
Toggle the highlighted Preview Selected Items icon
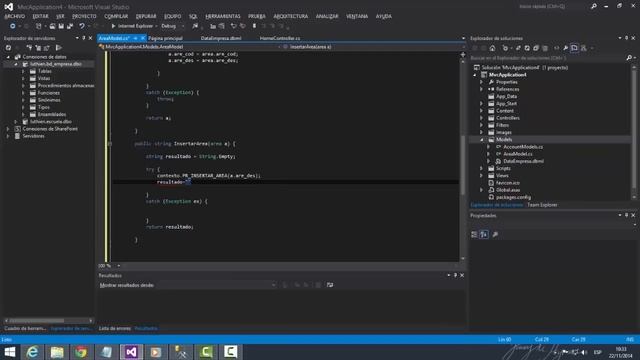click(574, 48)
